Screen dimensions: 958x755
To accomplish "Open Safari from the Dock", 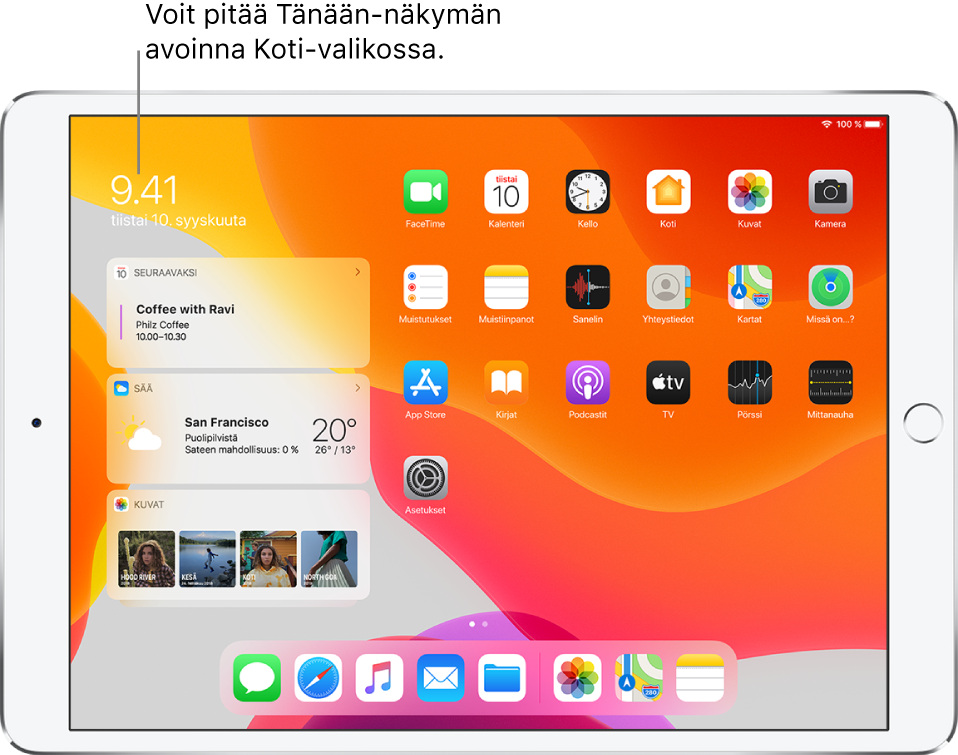I will pyautogui.click(x=318, y=677).
